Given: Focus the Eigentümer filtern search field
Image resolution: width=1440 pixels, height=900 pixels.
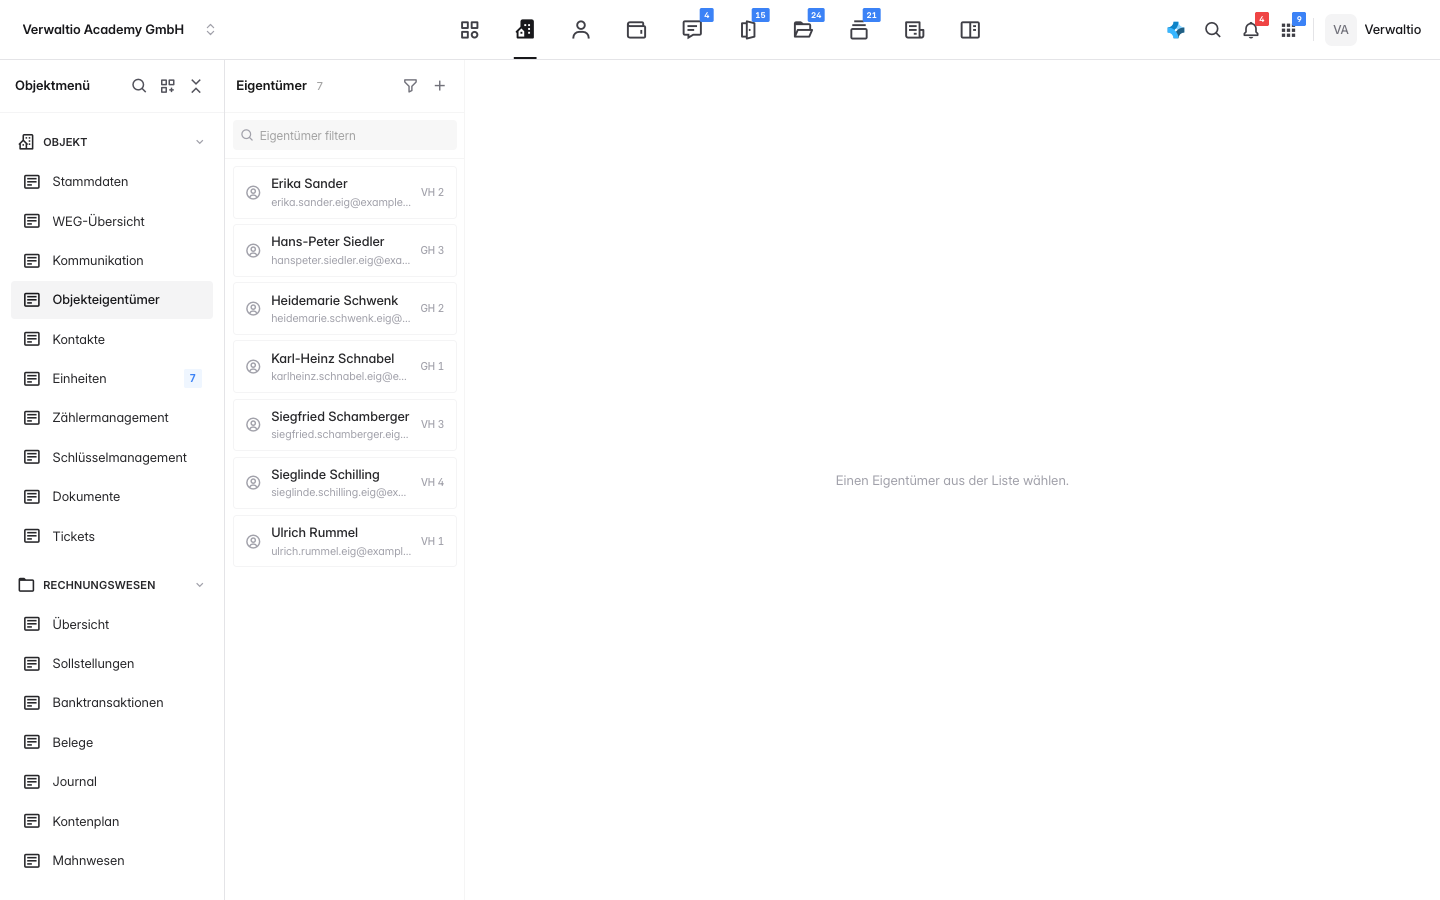Looking at the screenshot, I should pyautogui.click(x=345, y=135).
